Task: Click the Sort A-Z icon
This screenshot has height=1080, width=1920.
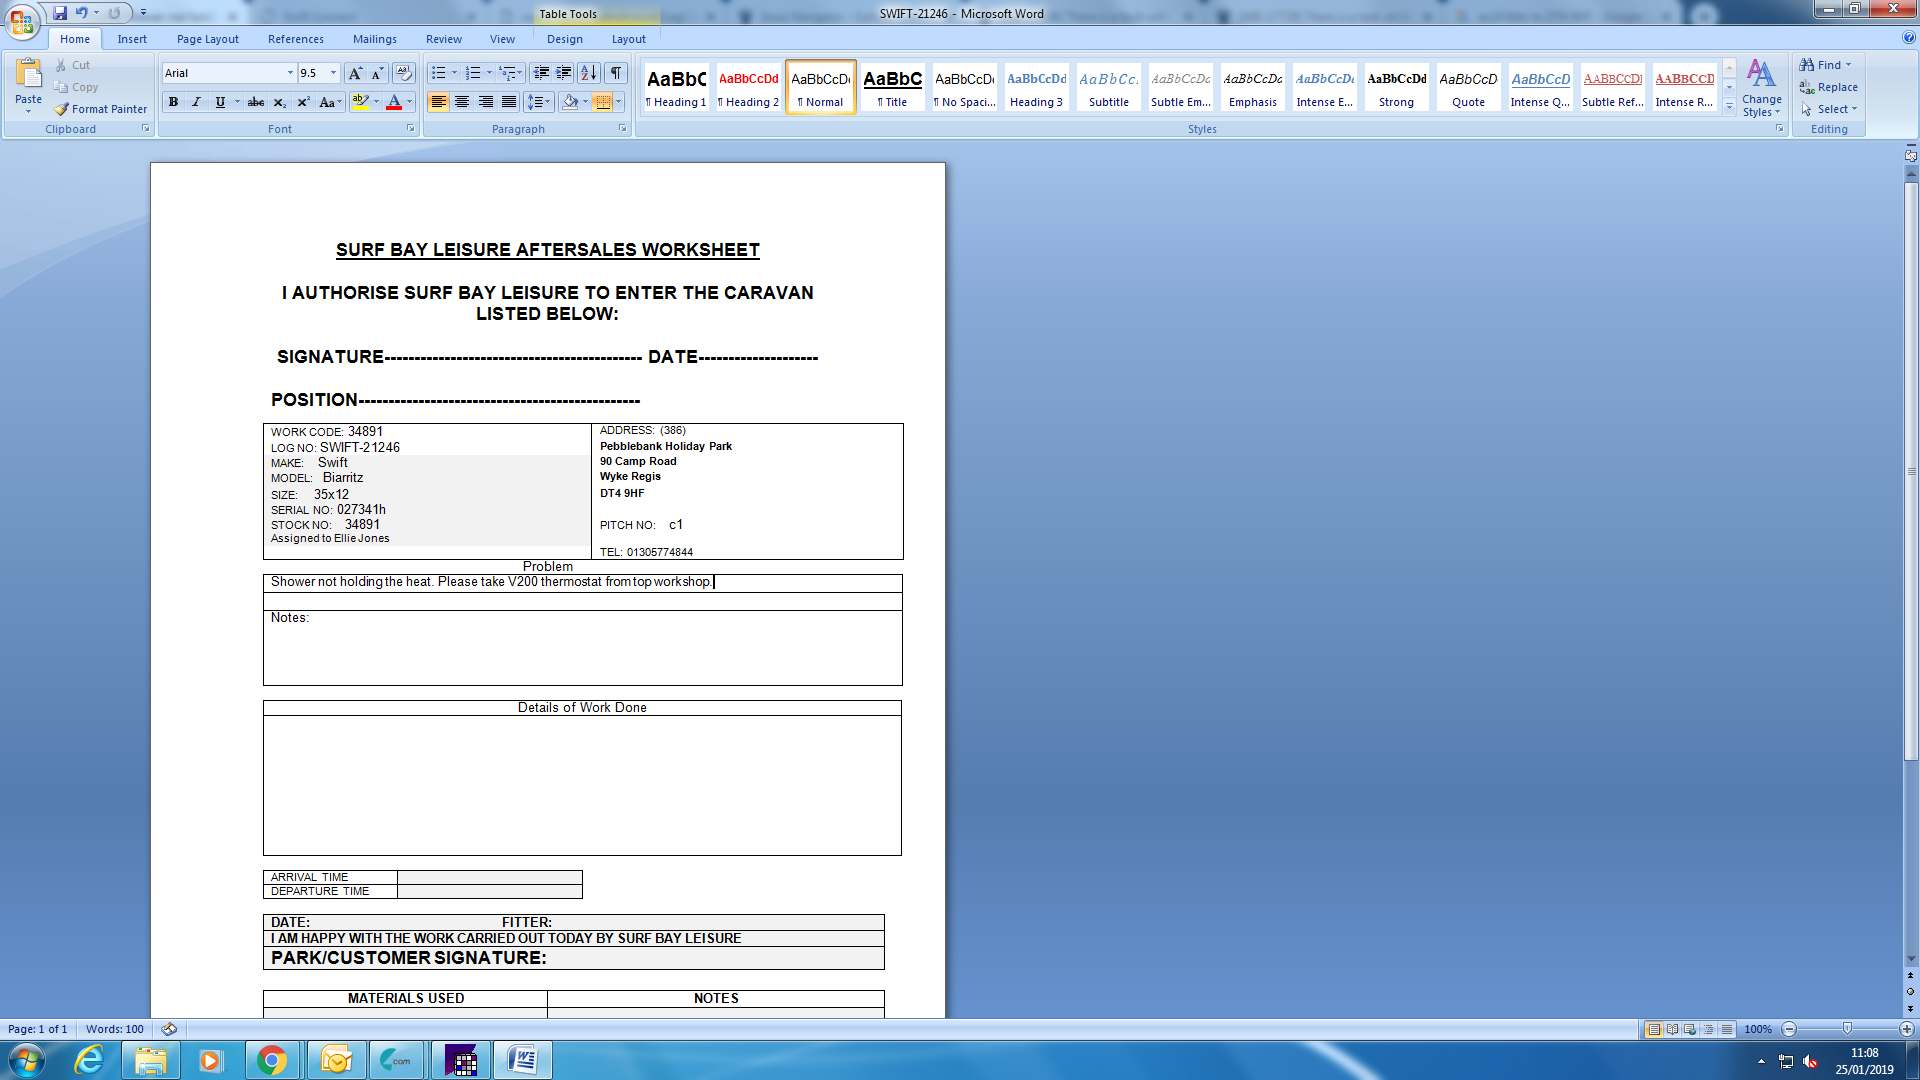Action: tap(589, 73)
